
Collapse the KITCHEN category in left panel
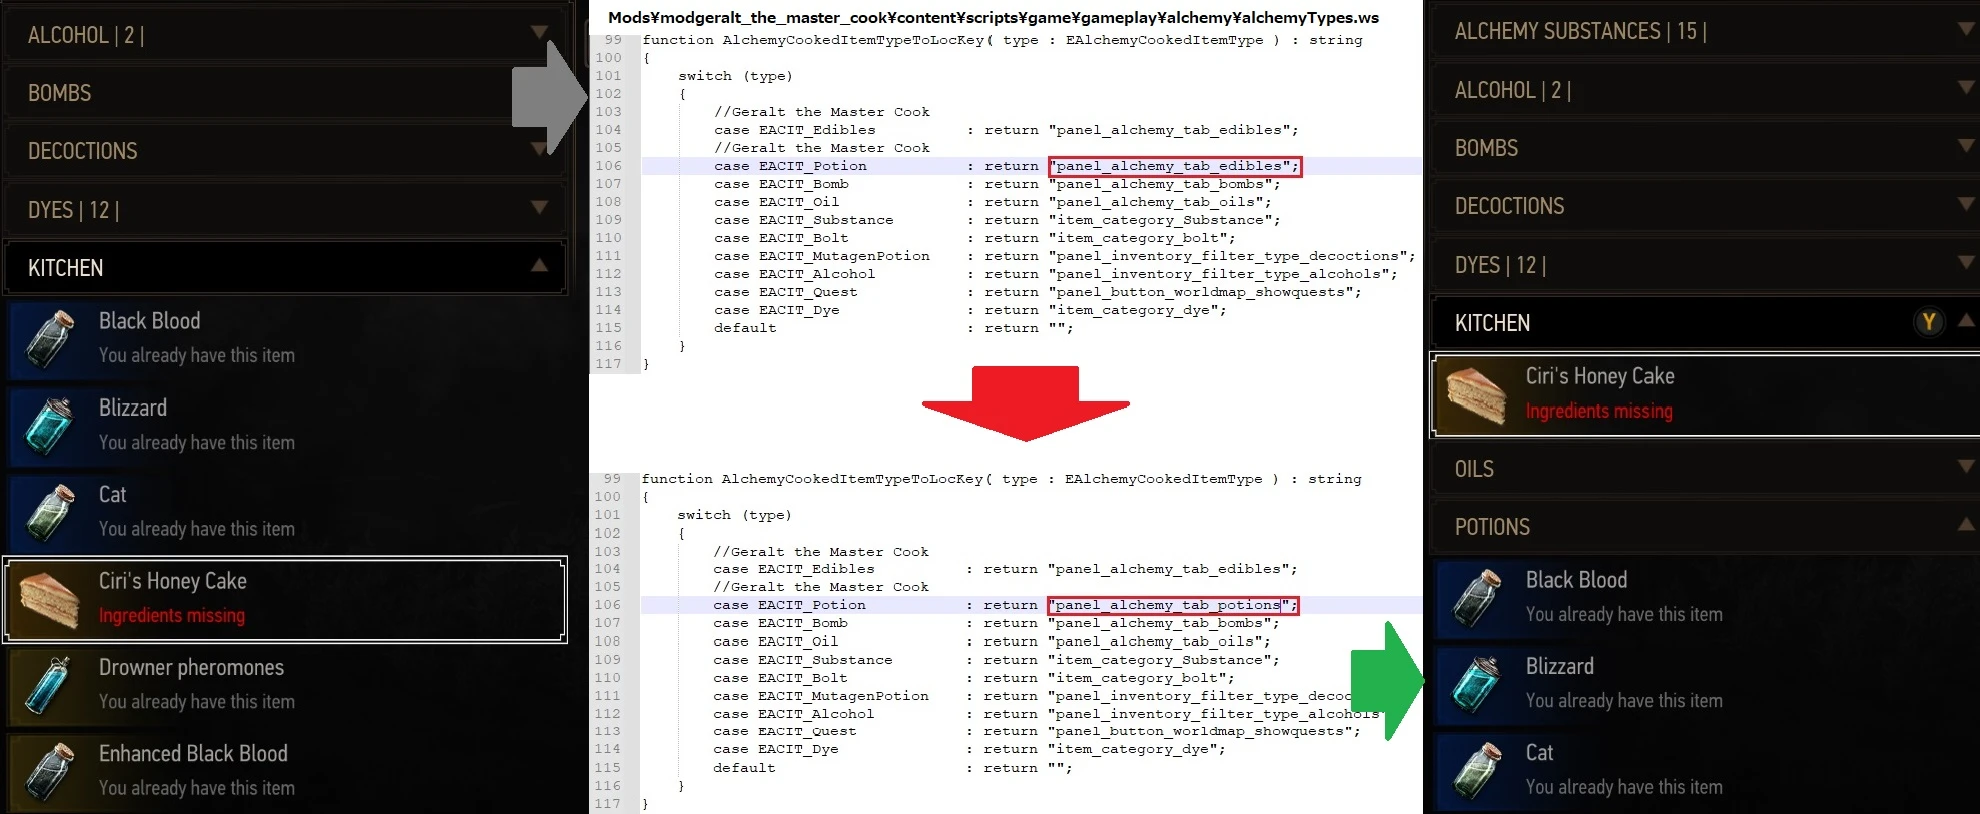tap(286, 268)
